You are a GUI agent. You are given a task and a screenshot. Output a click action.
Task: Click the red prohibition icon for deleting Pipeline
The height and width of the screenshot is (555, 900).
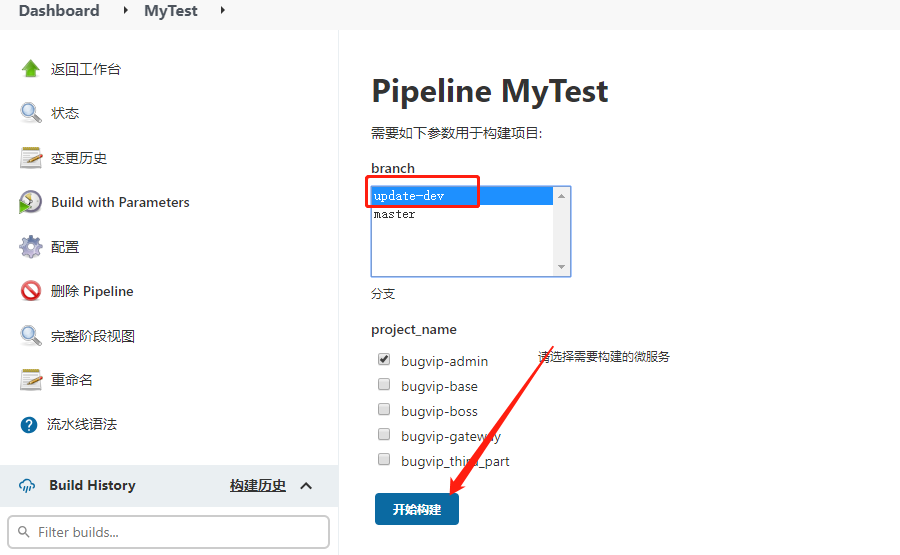click(x=30, y=291)
